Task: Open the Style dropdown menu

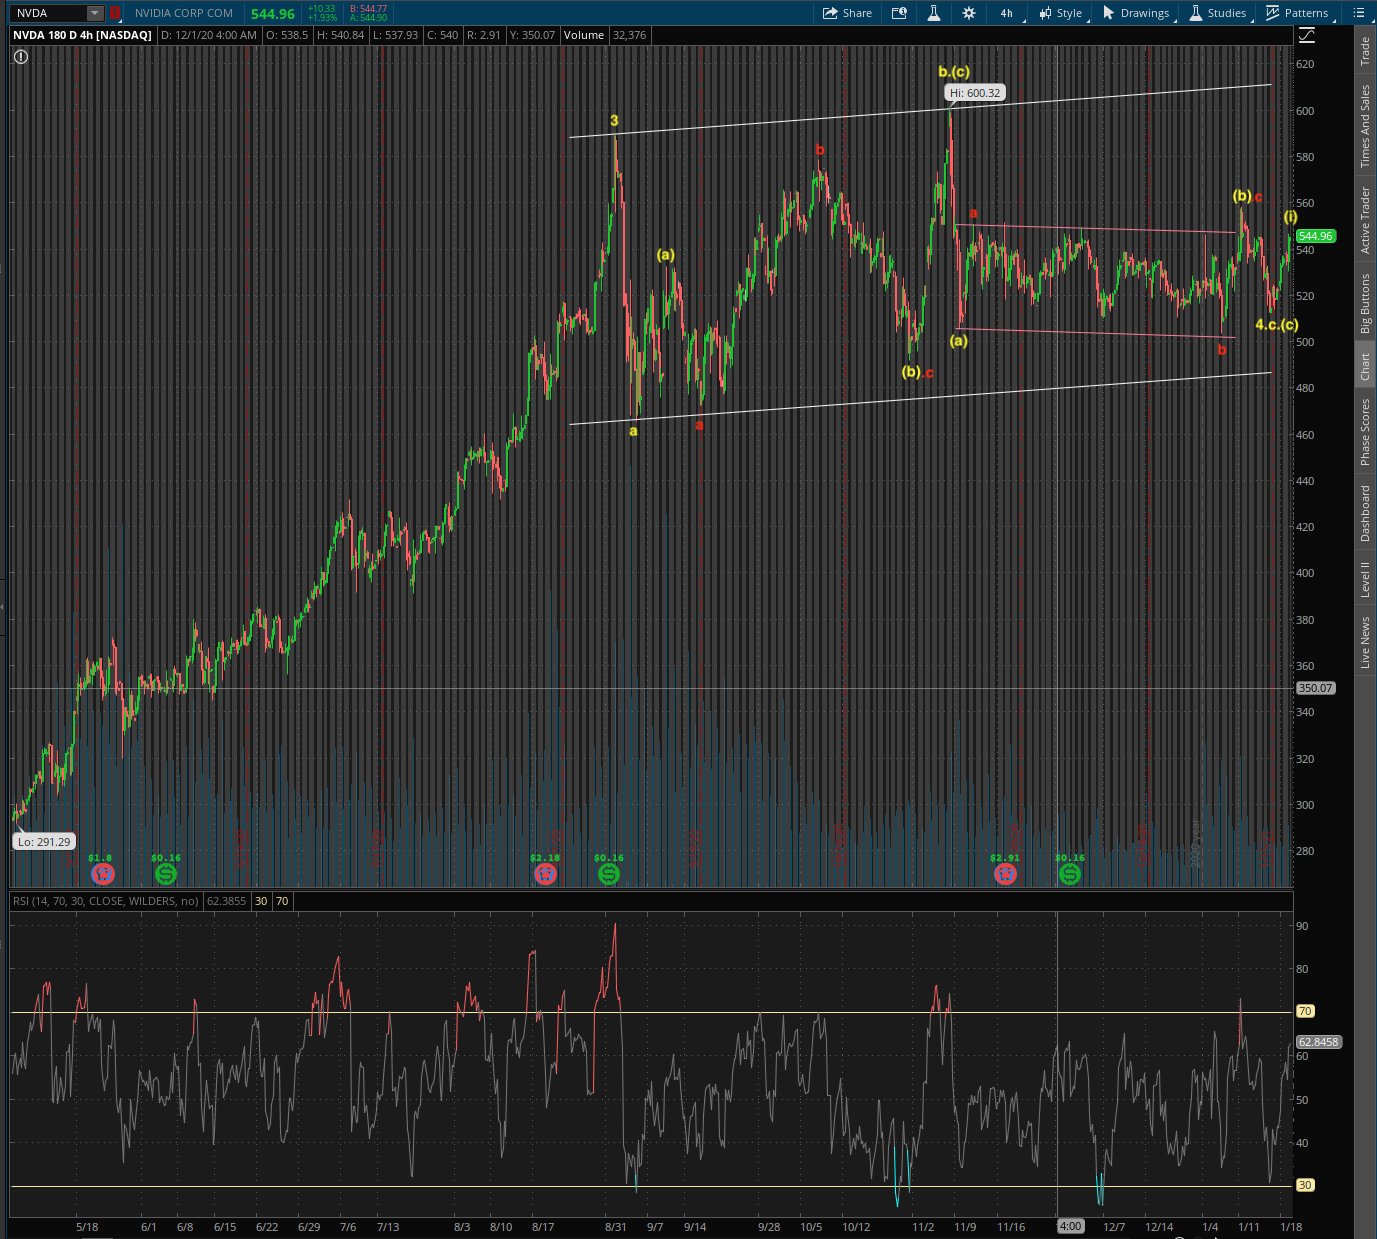Action: point(1060,13)
